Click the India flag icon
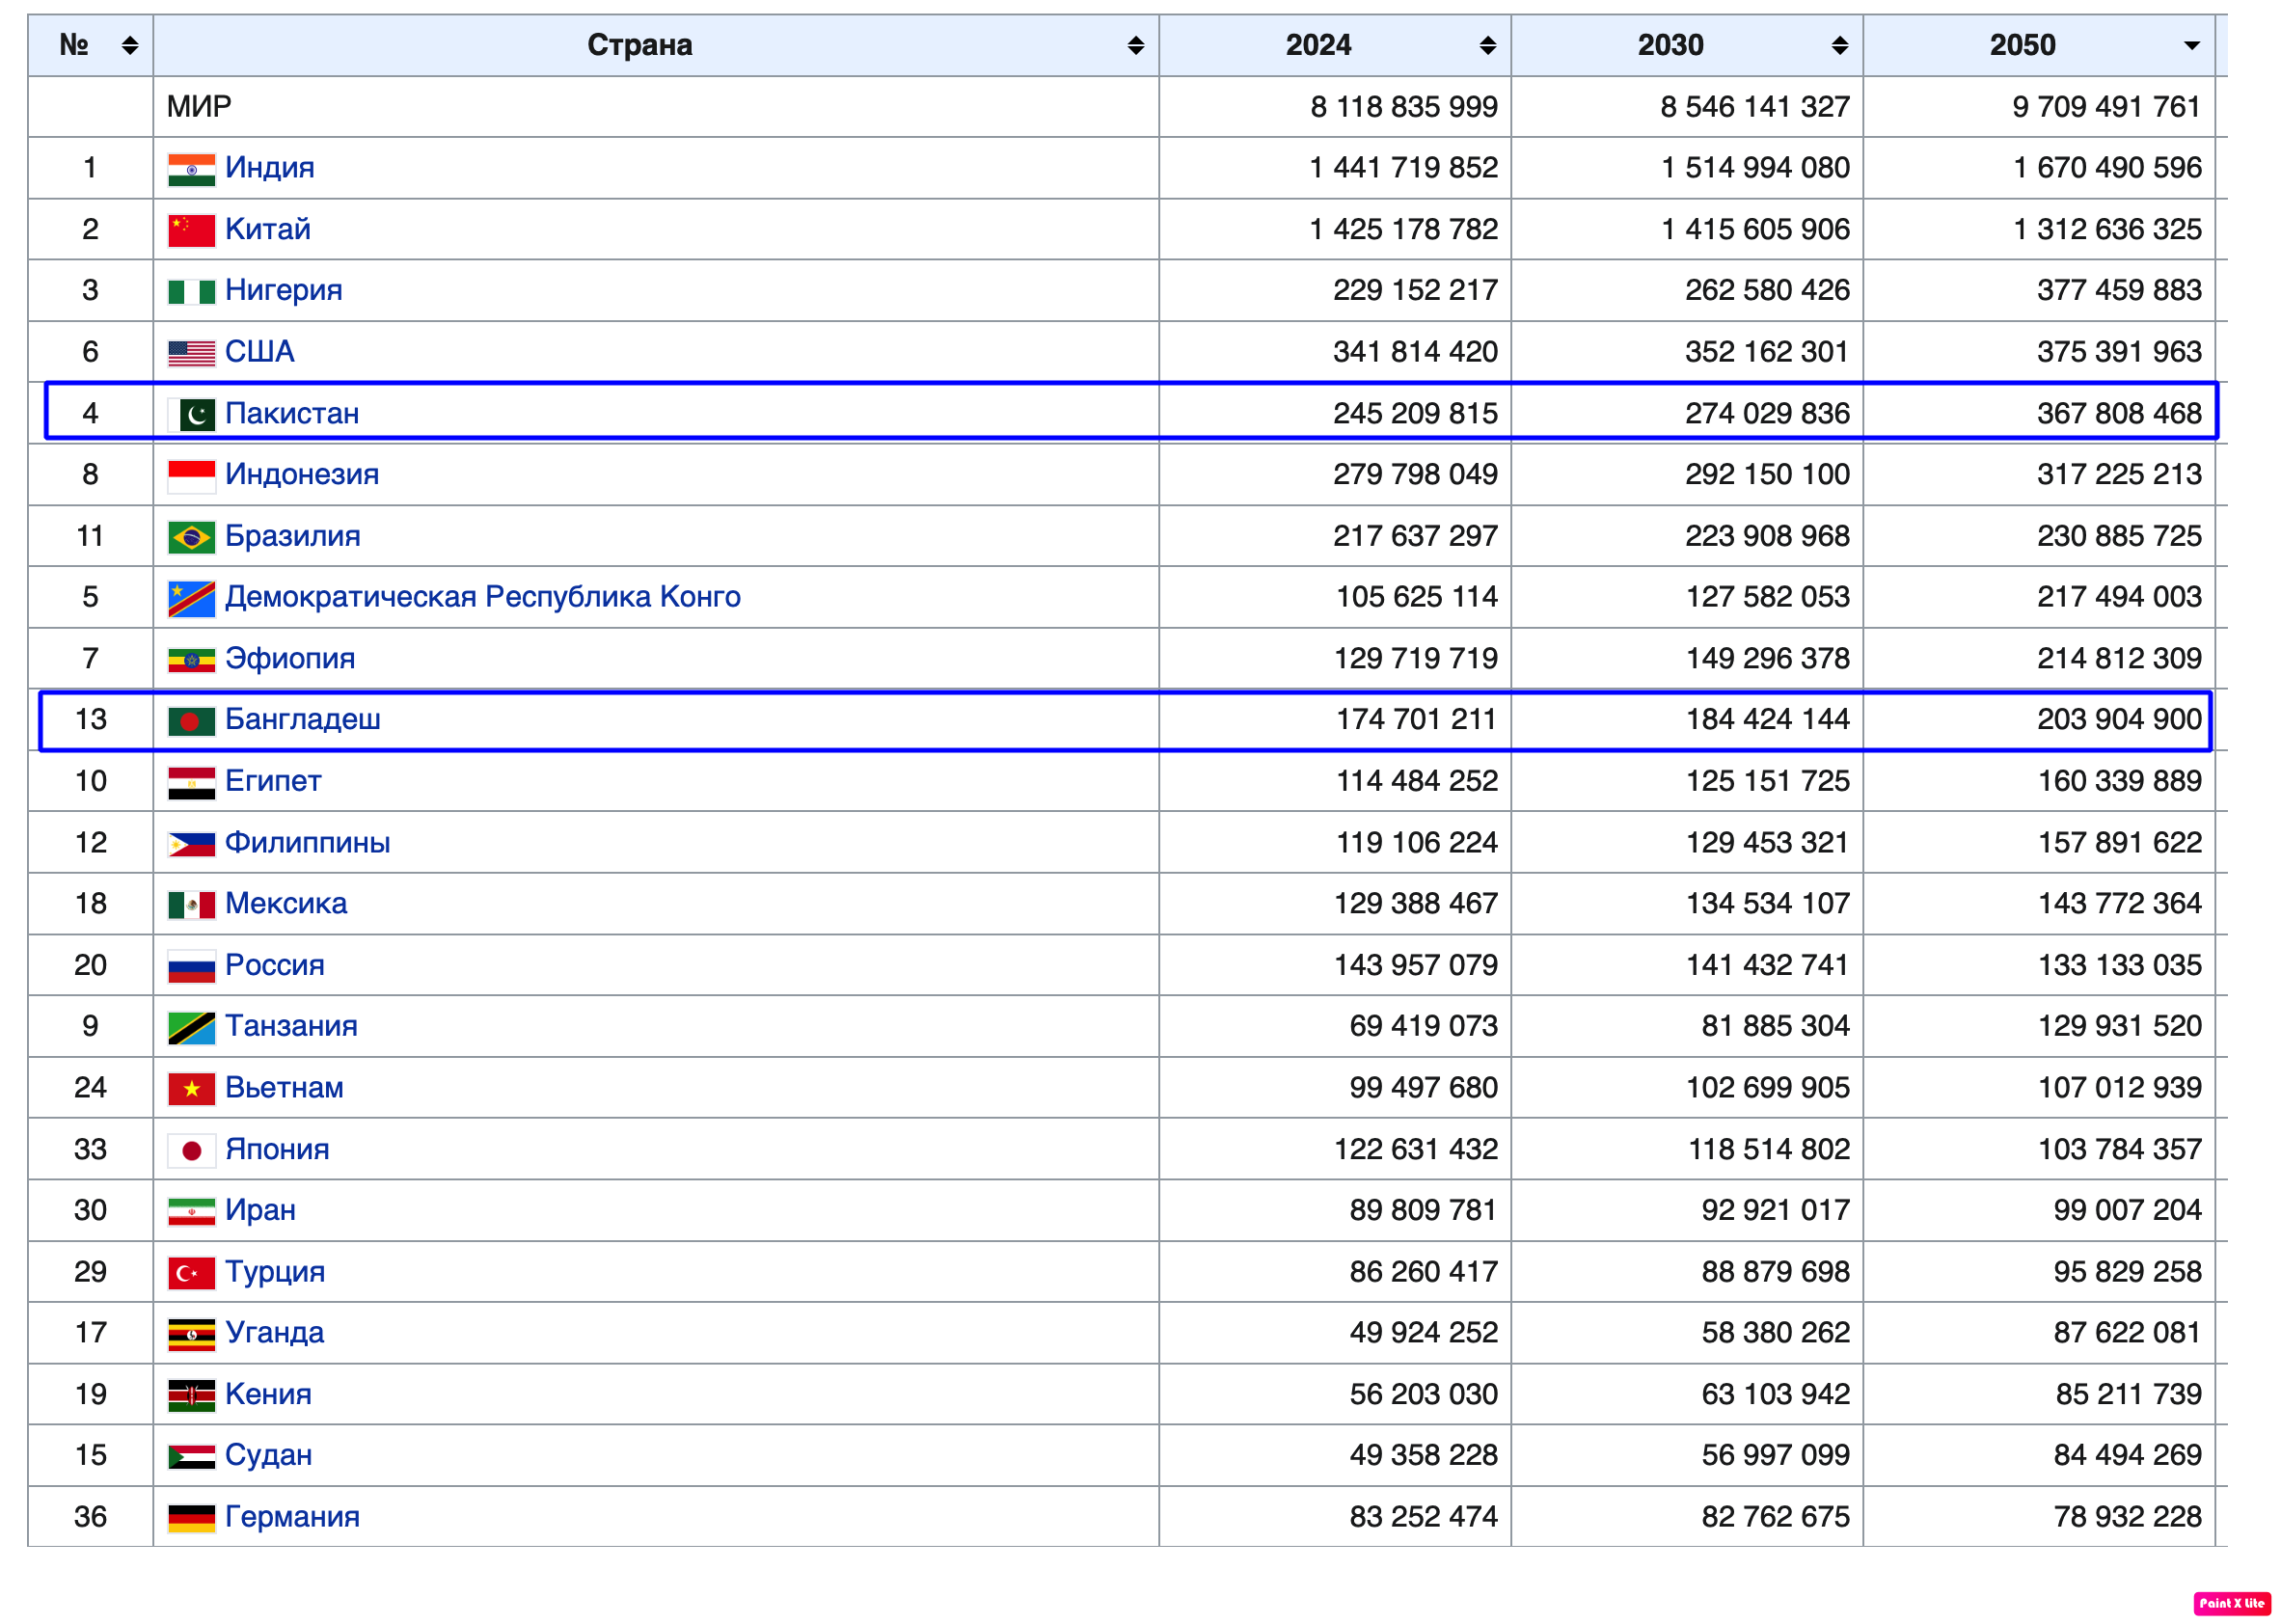 coord(191,169)
